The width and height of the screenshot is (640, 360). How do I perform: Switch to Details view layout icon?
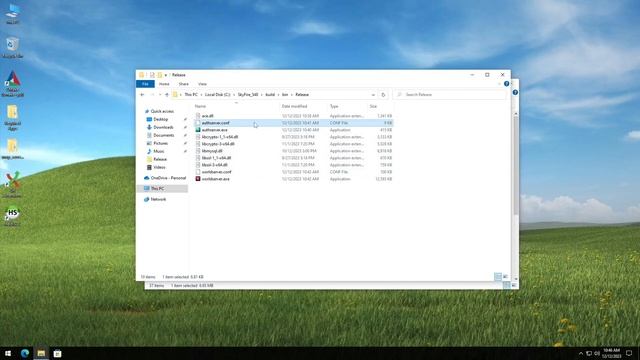click(x=498, y=277)
